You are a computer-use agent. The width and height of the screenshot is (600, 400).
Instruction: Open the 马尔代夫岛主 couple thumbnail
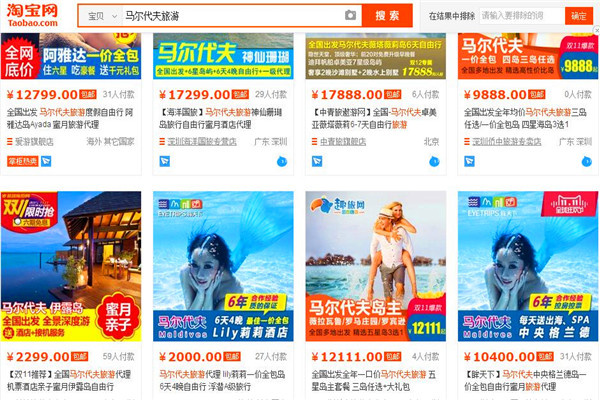click(x=375, y=266)
